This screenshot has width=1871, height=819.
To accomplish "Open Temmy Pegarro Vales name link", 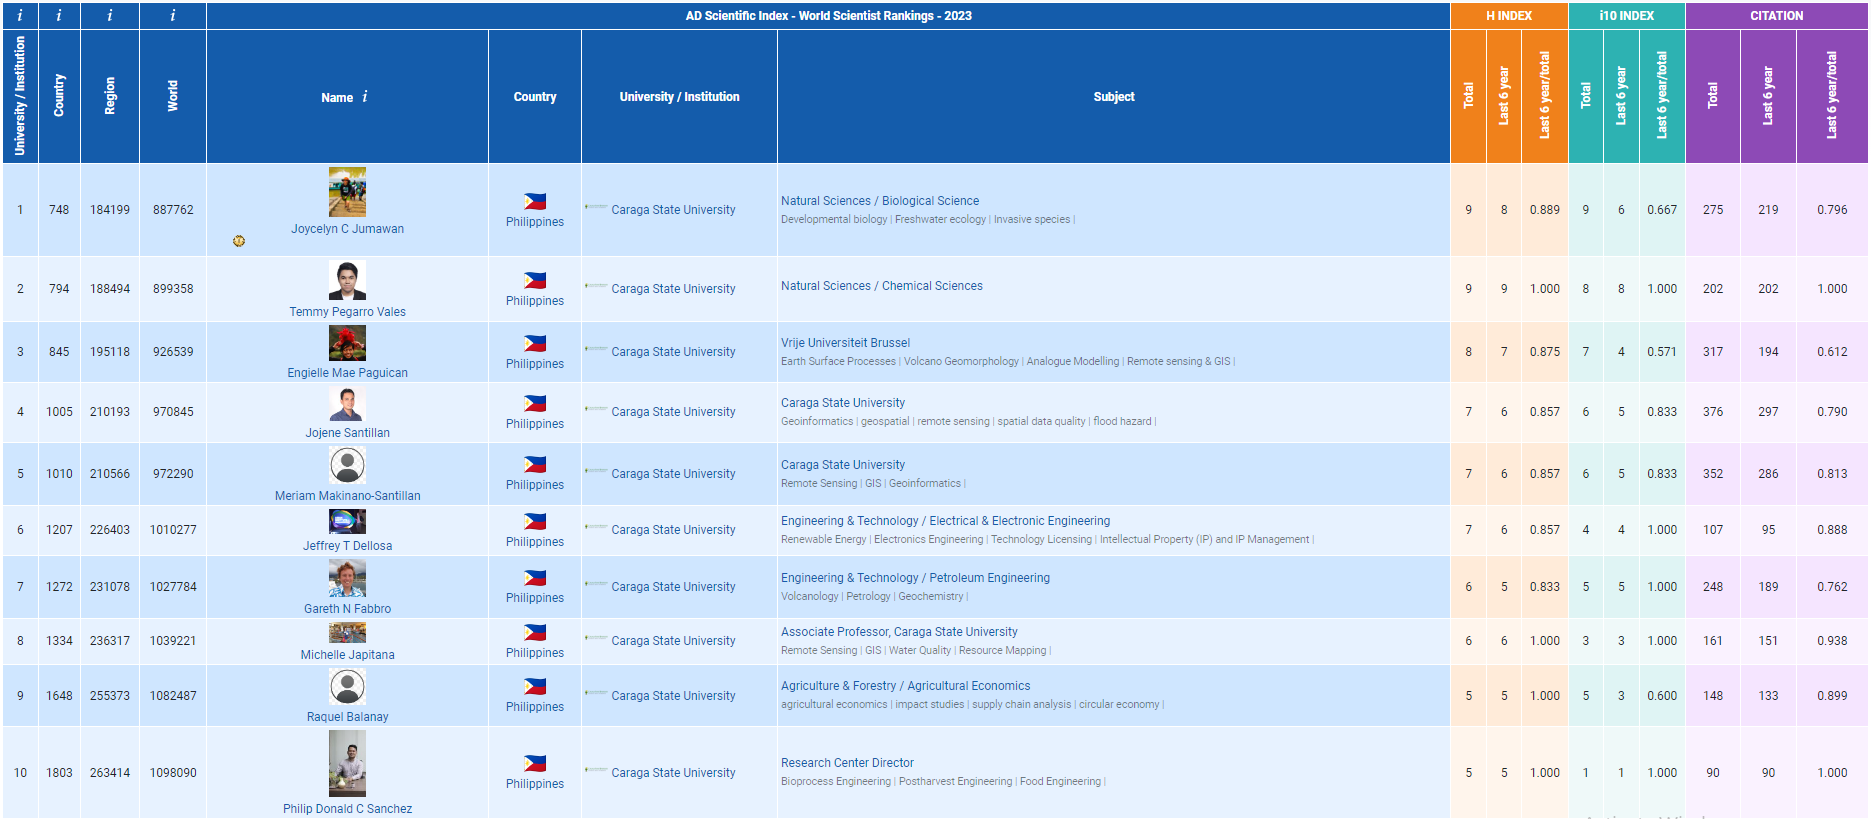I will click(x=348, y=312).
